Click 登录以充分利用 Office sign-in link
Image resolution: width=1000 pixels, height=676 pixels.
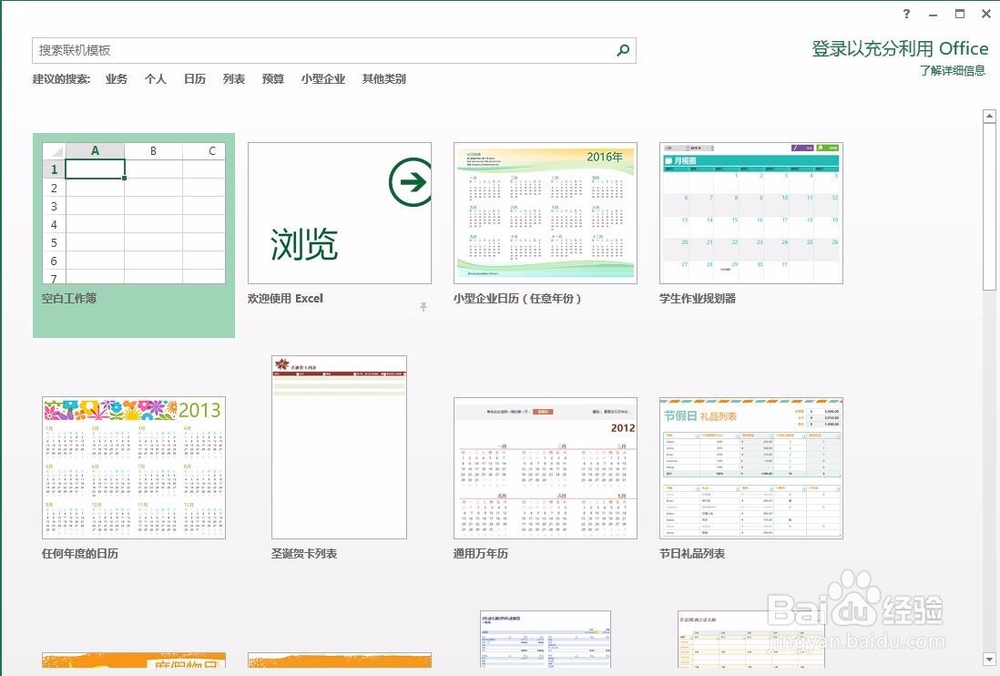(900, 48)
